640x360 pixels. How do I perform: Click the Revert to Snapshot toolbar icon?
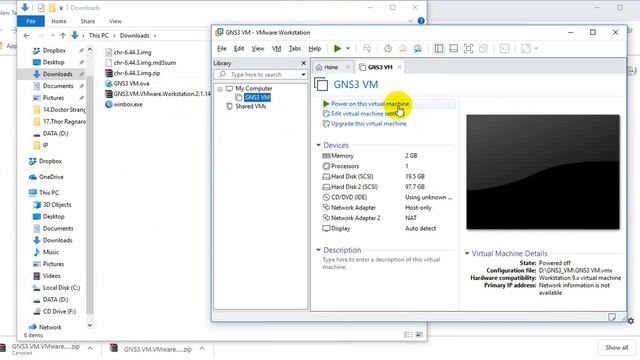pyautogui.click(x=403, y=49)
